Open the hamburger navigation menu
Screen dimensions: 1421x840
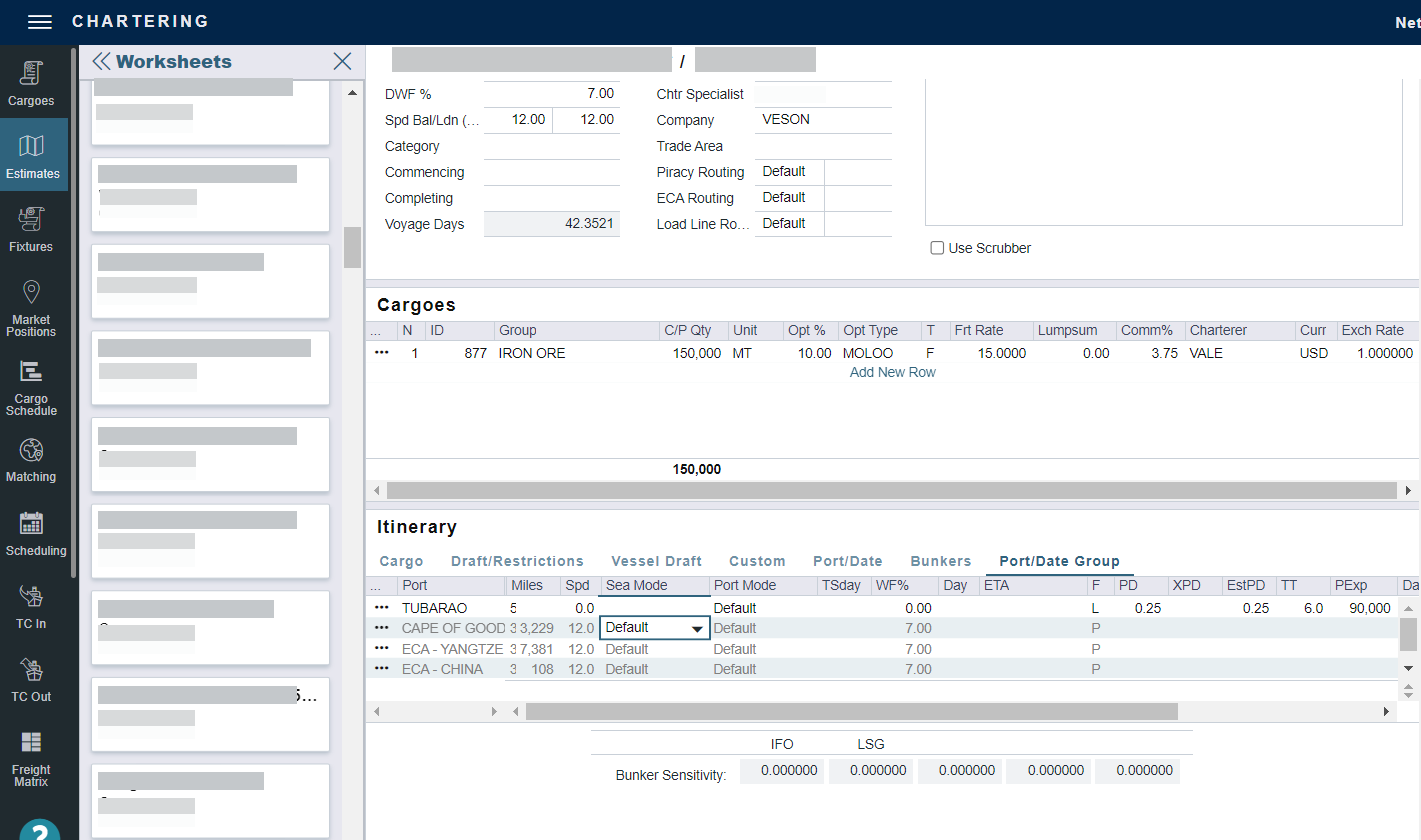point(39,22)
